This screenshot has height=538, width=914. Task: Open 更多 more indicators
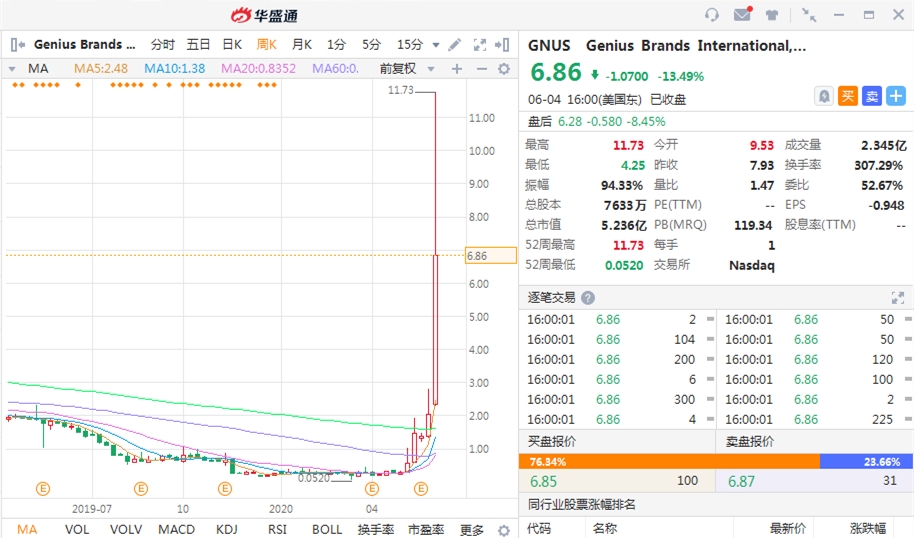coord(472,529)
